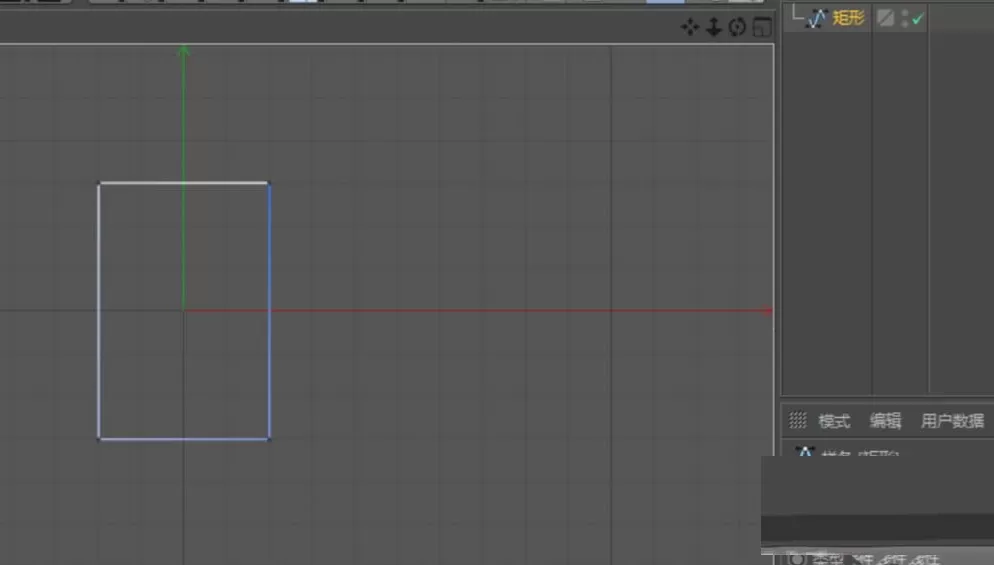
Task: Open the 模式 menu
Action: pos(834,420)
